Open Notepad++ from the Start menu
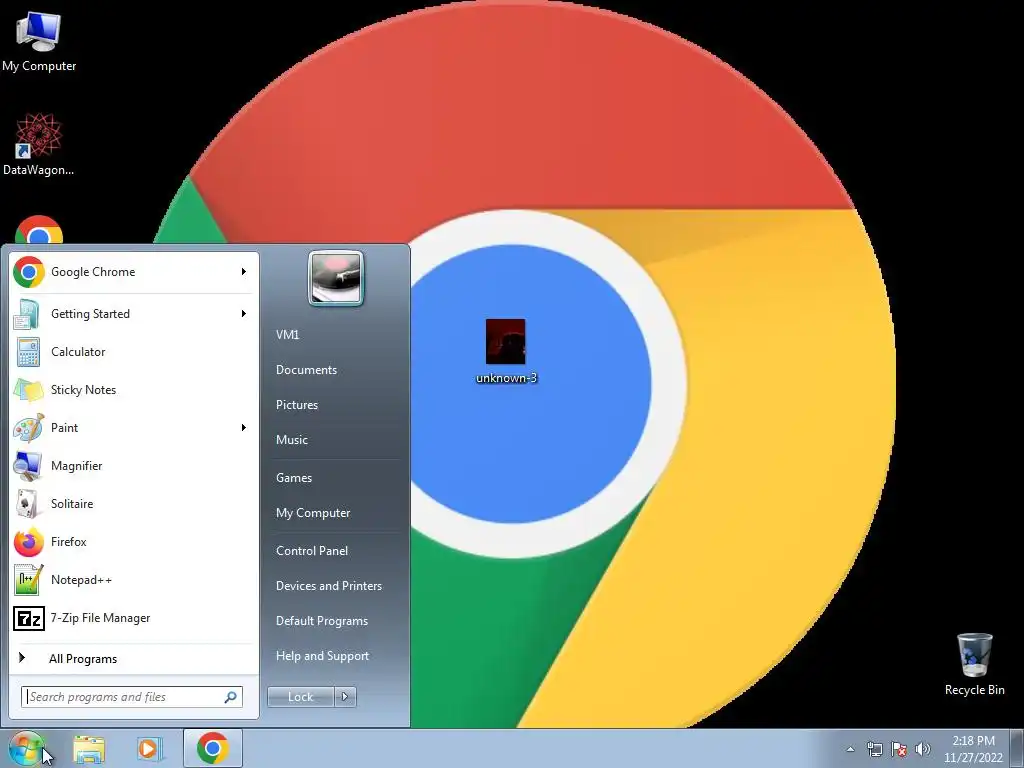Screen dimensions: 1024x768 [x=133, y=580]
